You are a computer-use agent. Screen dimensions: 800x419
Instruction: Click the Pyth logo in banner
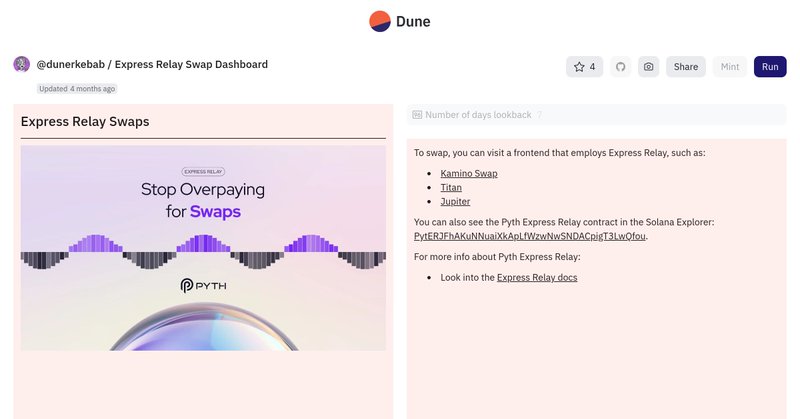point(203,285)
